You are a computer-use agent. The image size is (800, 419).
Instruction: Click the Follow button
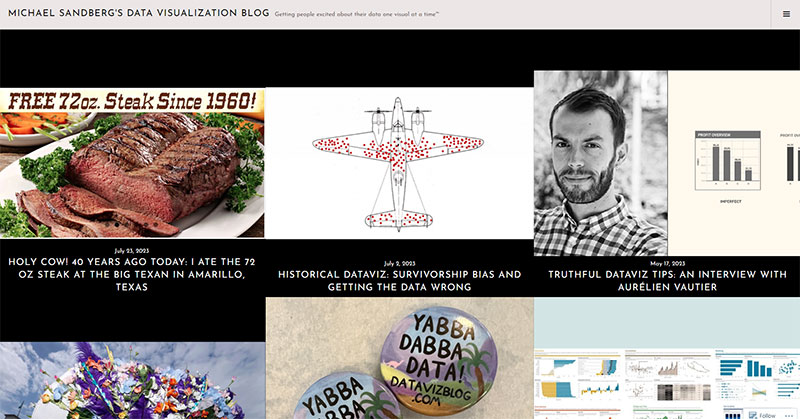point(762,415)
